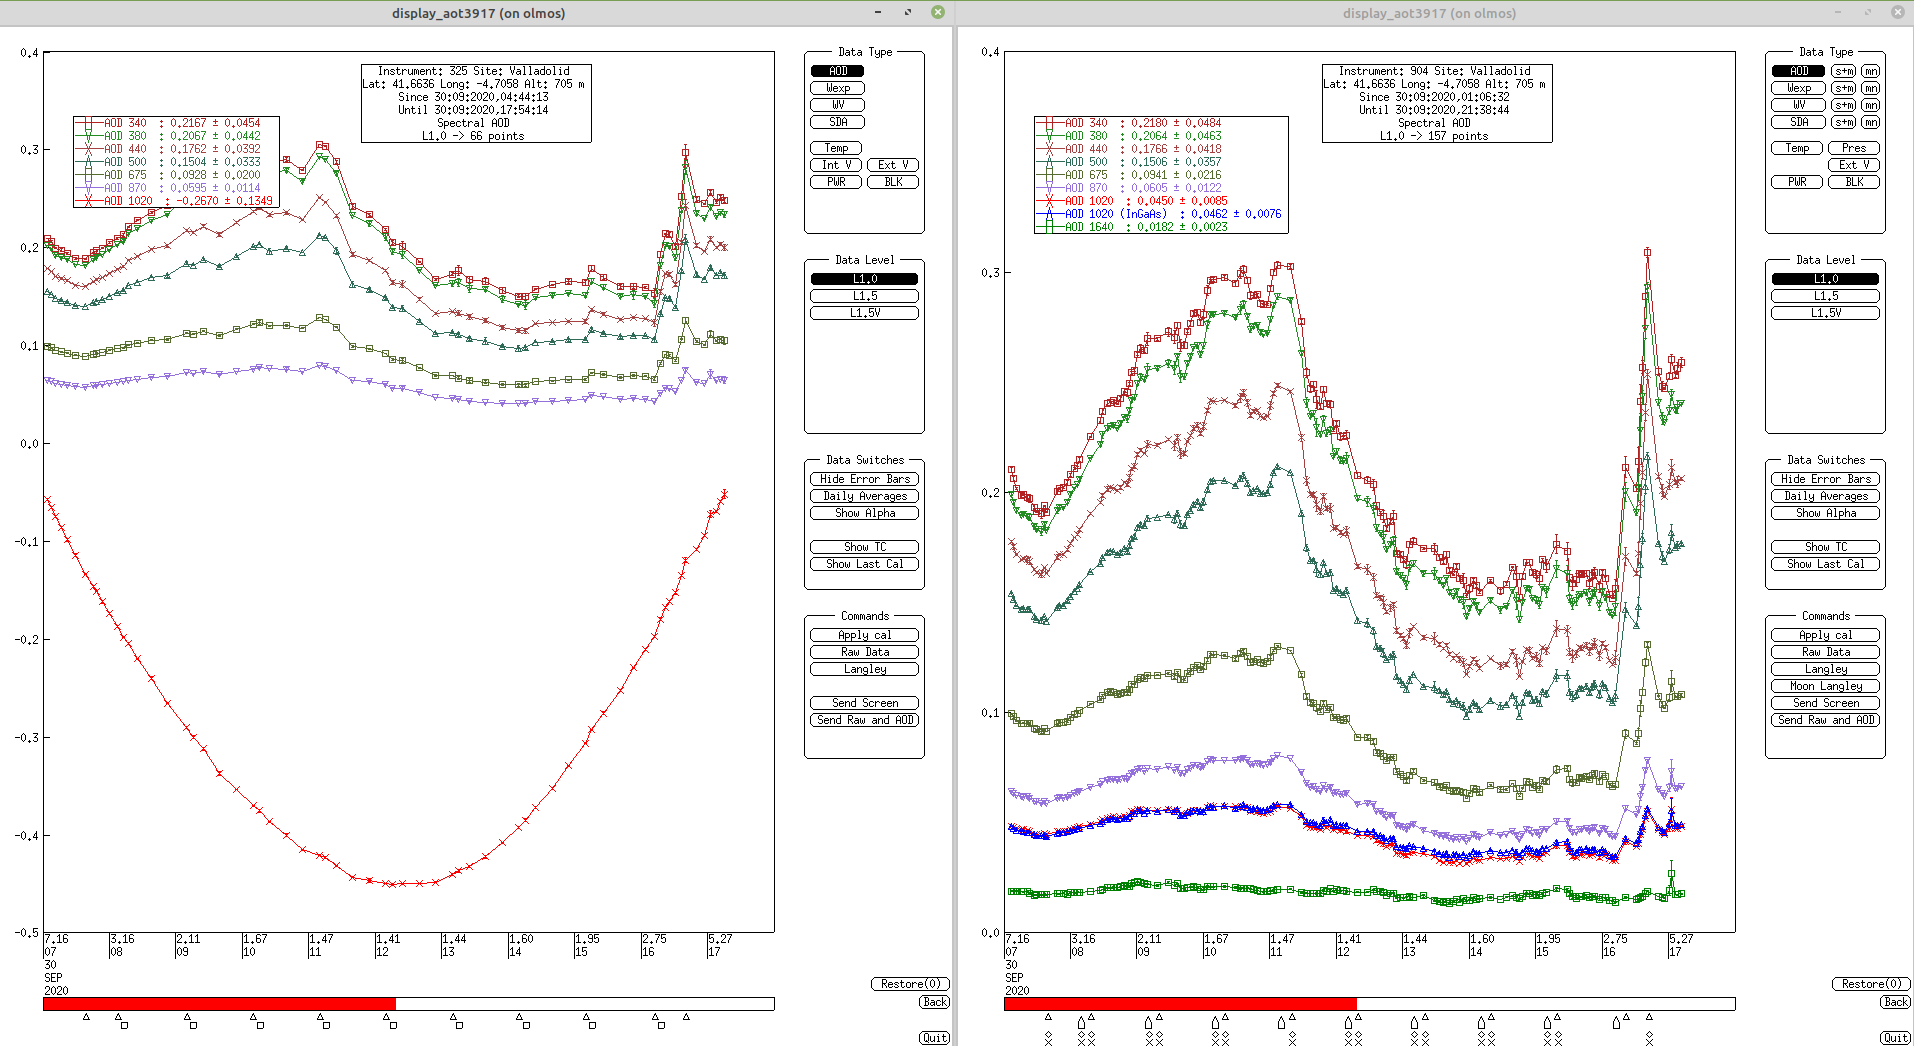Toggle Show TC in left window
The height and width of the screenshot is (1046, 1914).
pos(864,547)
